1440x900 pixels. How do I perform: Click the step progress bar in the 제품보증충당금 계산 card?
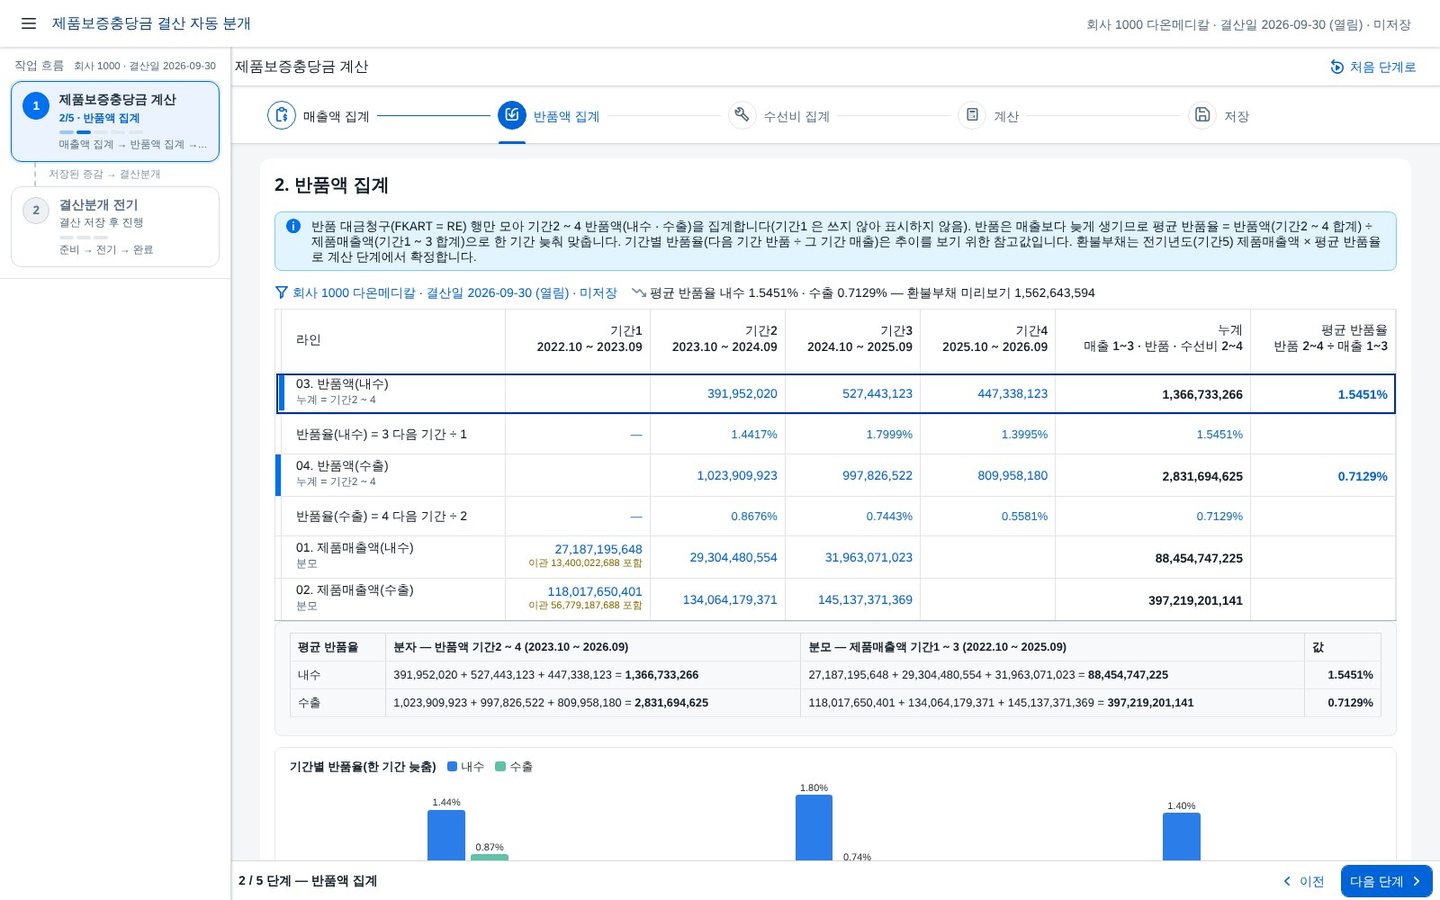tap(100, 132)
